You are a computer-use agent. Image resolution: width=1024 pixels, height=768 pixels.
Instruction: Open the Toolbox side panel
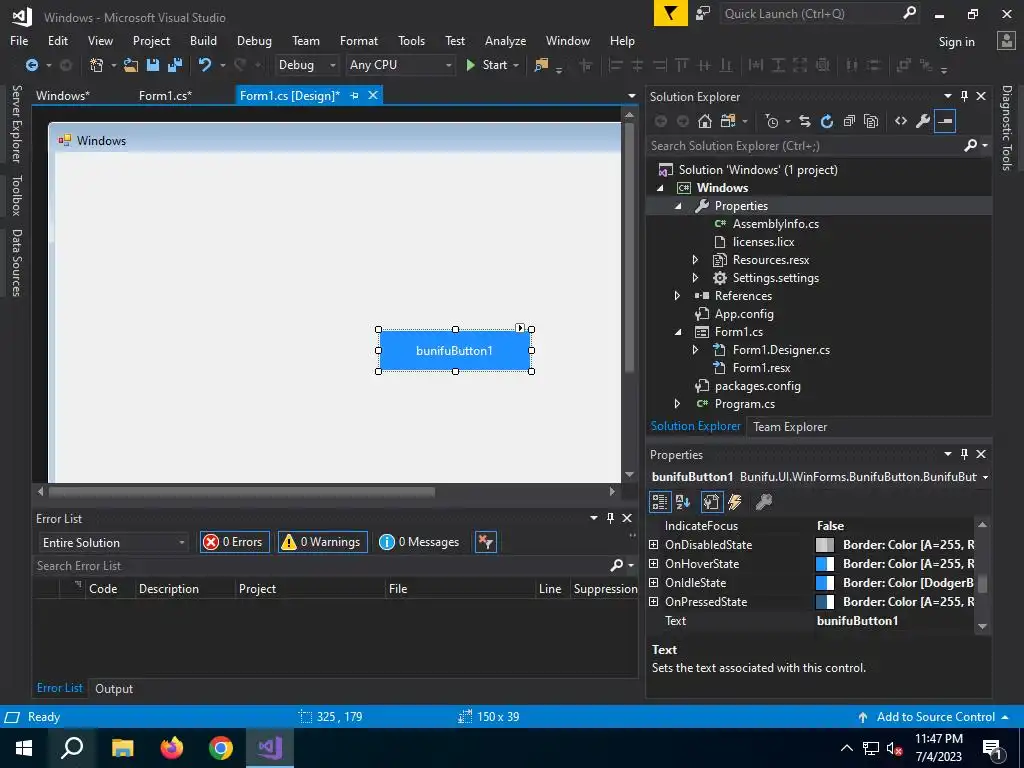click(17, 195)
